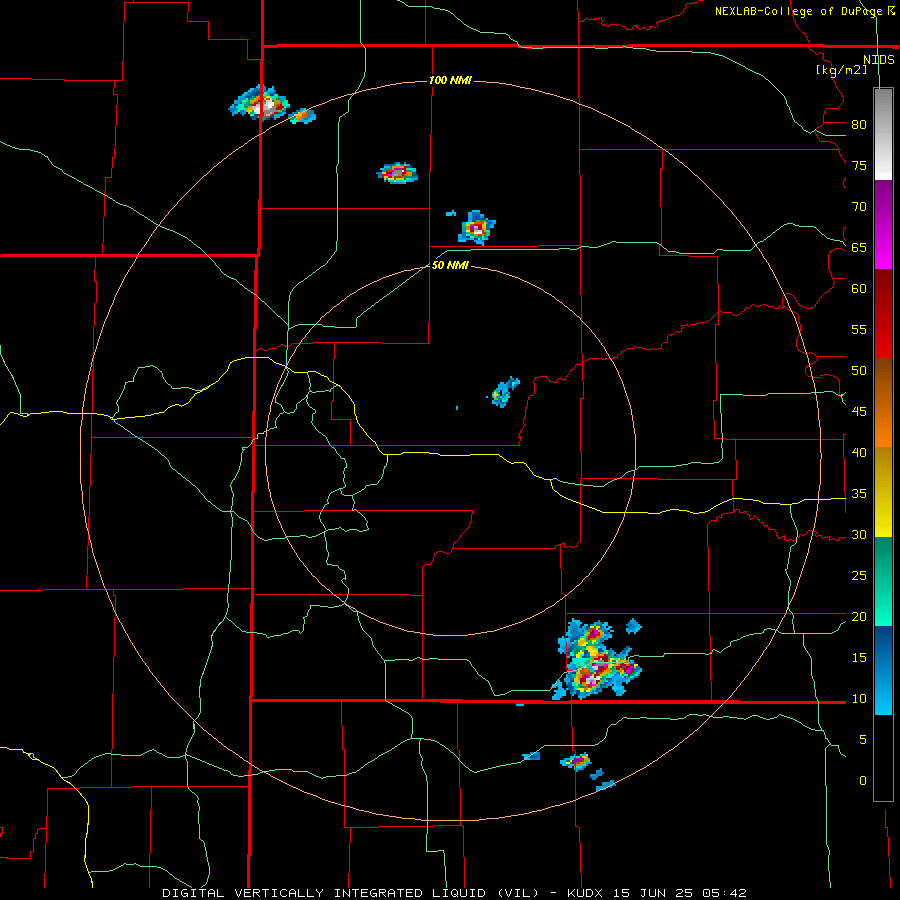The height and width of the screenshot is (900, 900).
Task: Pick the green segment of the color bar
Action: 883,581
